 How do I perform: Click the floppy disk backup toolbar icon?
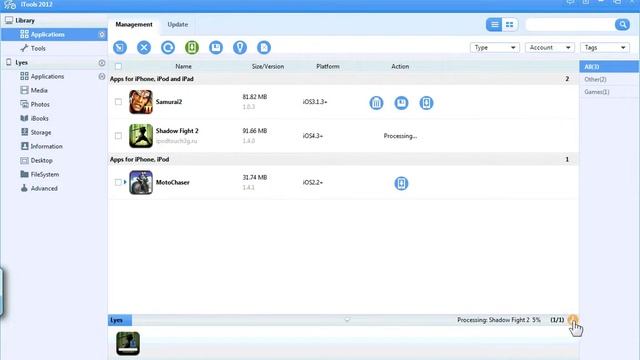[x=216, y=47]
